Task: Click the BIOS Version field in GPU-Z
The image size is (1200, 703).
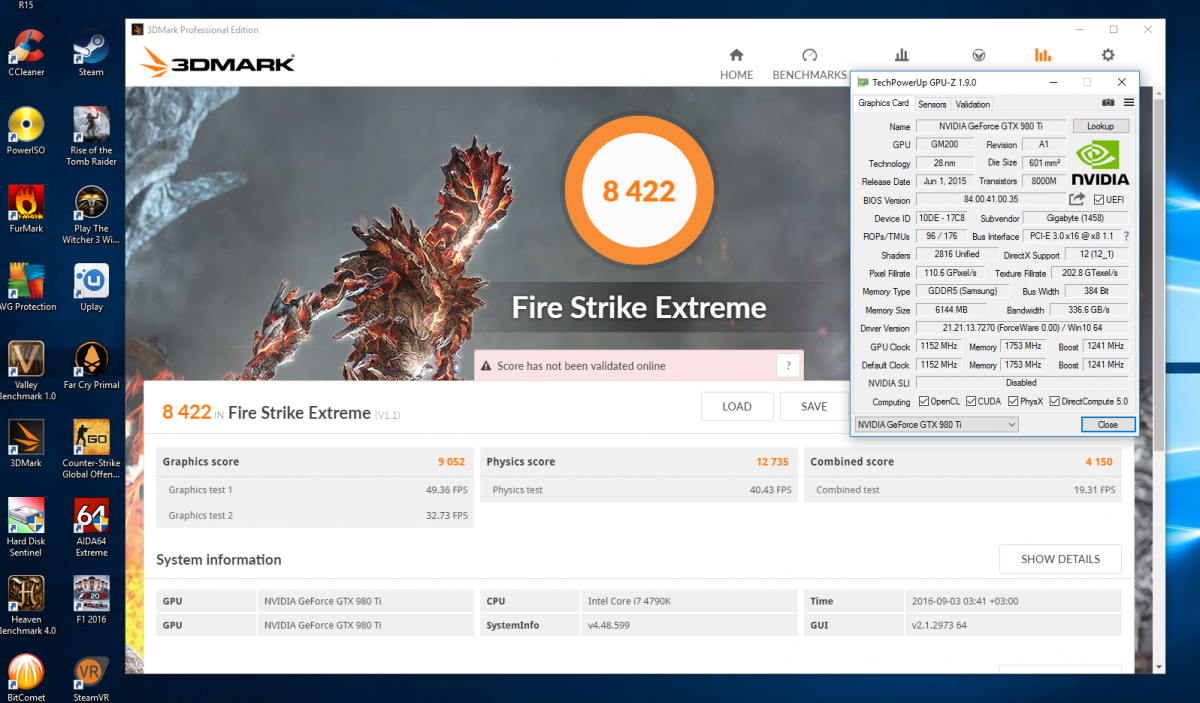Action: point(991,200)
